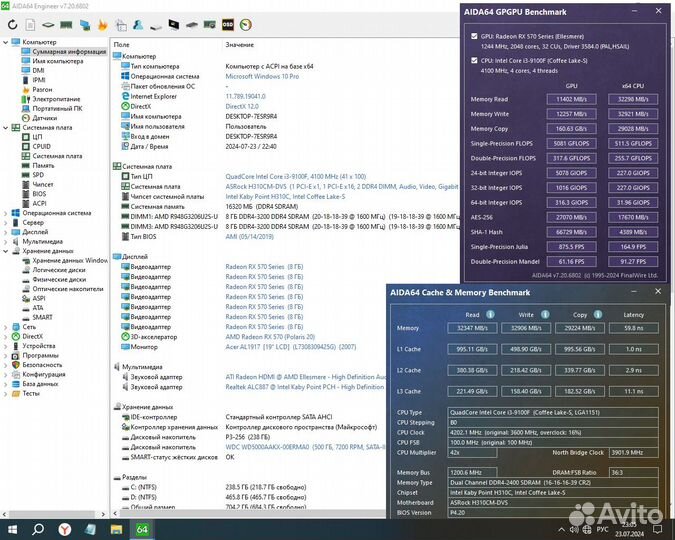Expand the Дисплей tree node
Screen dimensions: 675x540
coord(5,232)
